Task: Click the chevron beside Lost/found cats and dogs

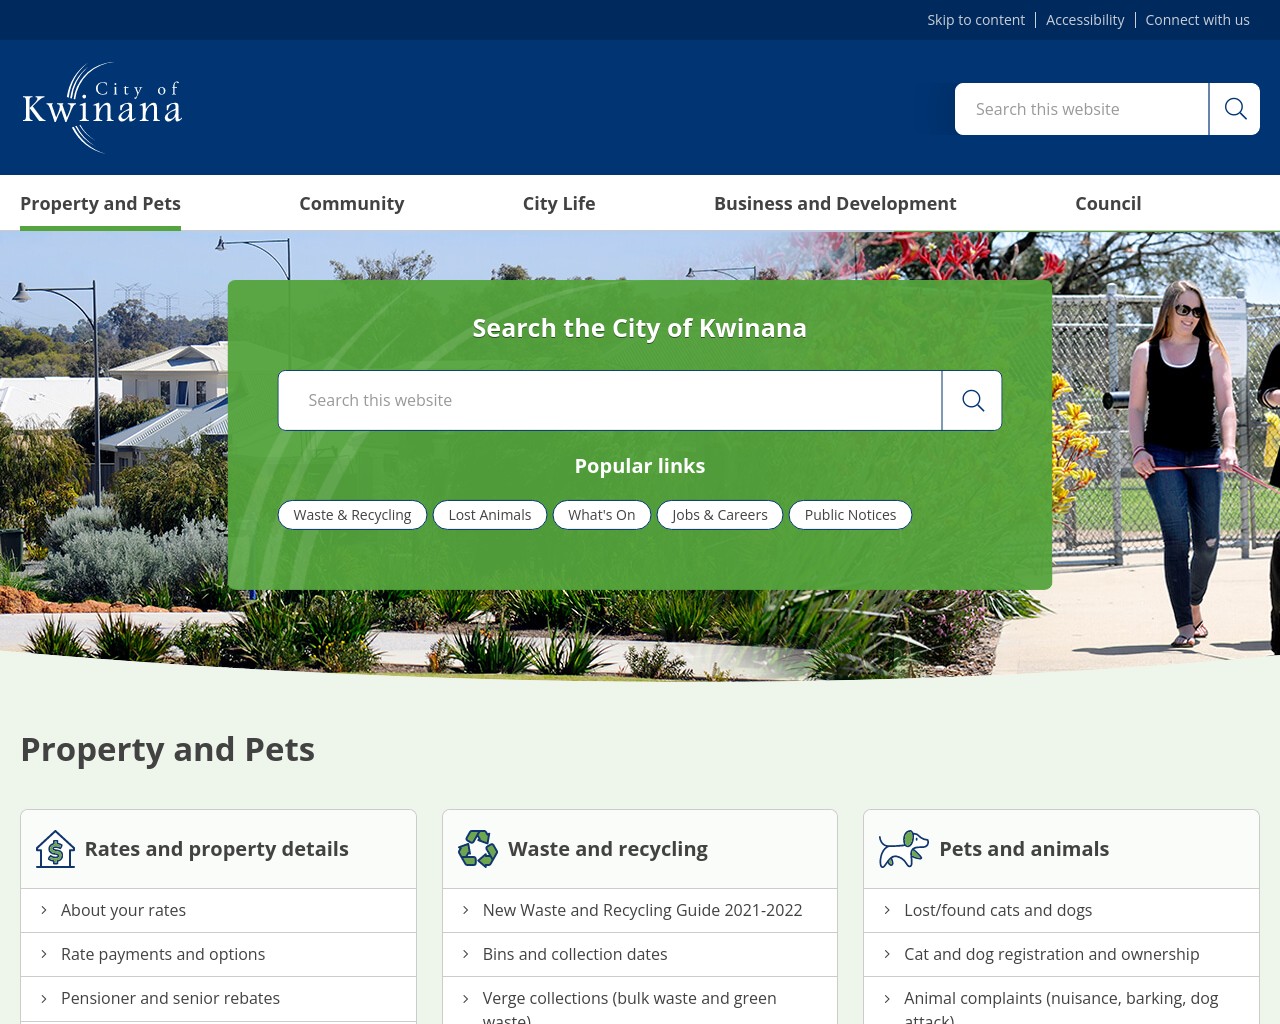Action: coord(887,910)
